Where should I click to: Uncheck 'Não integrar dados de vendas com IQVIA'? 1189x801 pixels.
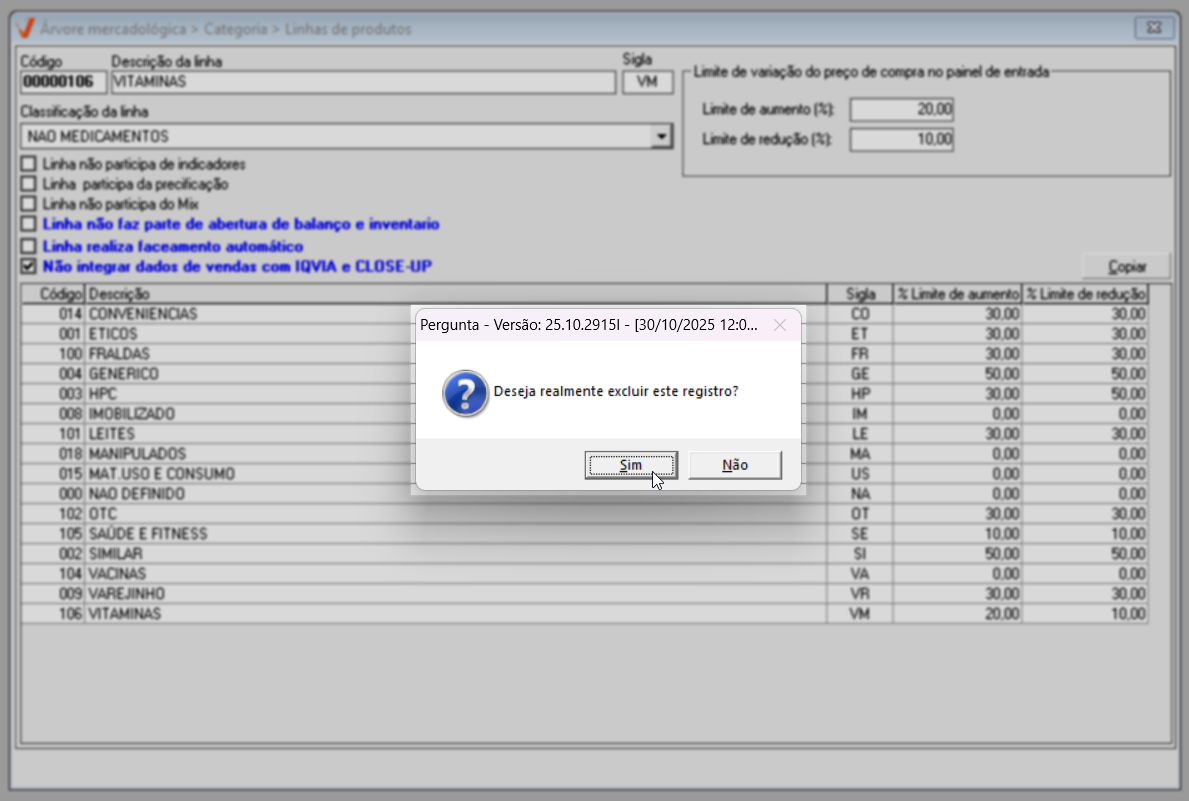(x=29, y=266)
